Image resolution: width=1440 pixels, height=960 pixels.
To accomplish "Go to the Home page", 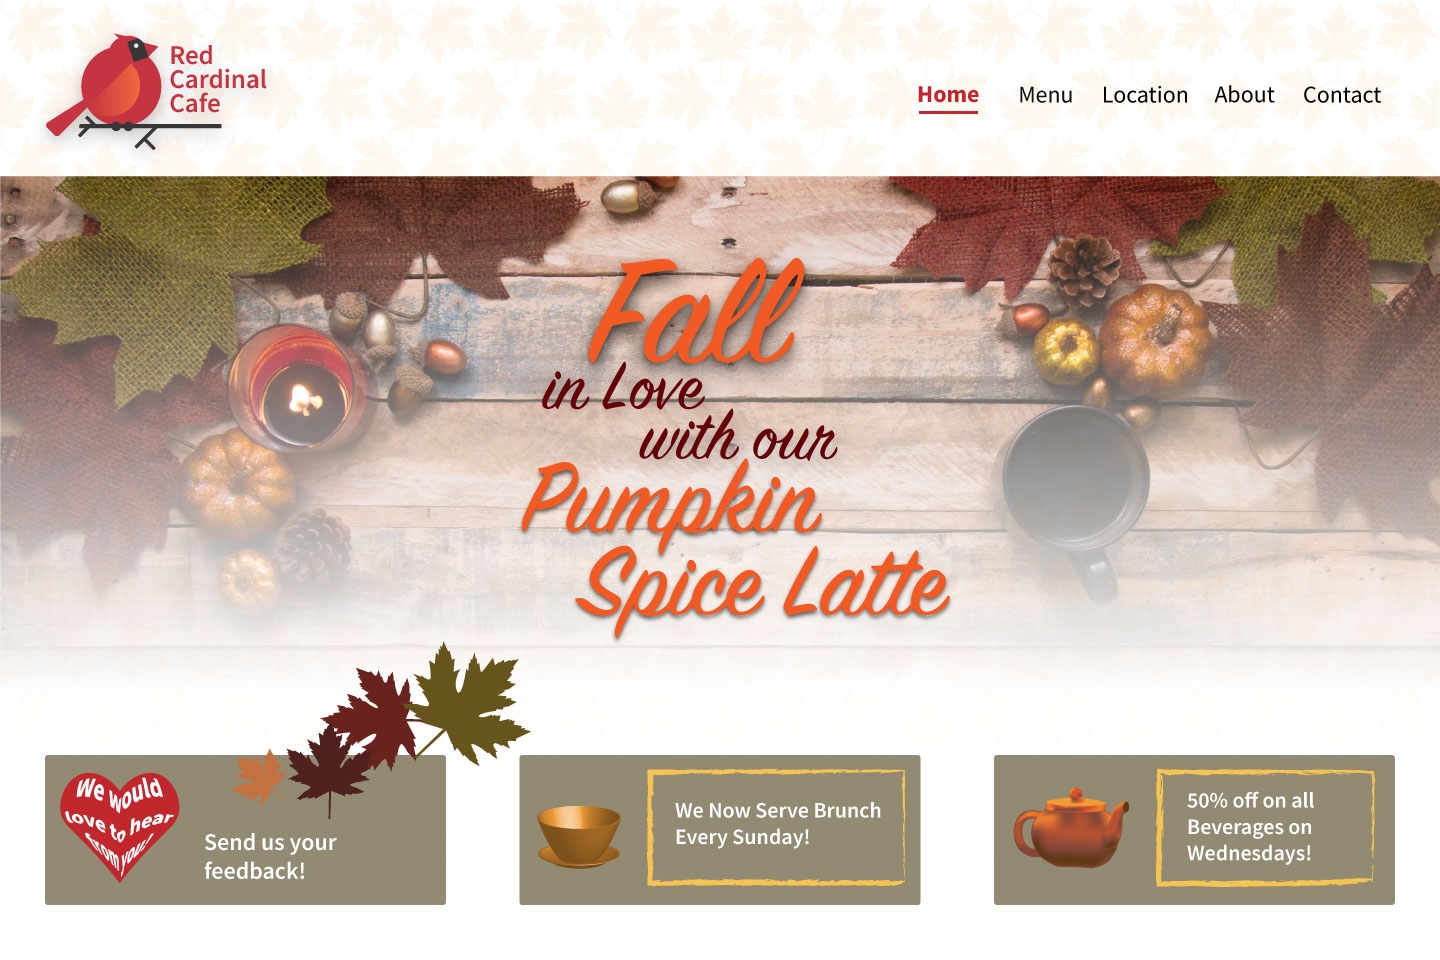I will [948, 95].
